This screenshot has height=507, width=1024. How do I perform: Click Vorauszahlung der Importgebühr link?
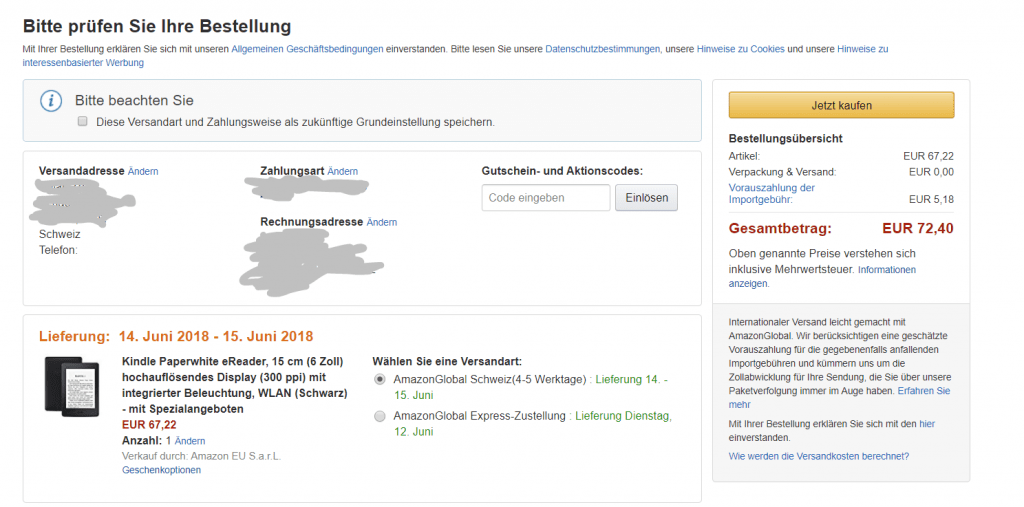pyautogui.click(x=772, y=193)
